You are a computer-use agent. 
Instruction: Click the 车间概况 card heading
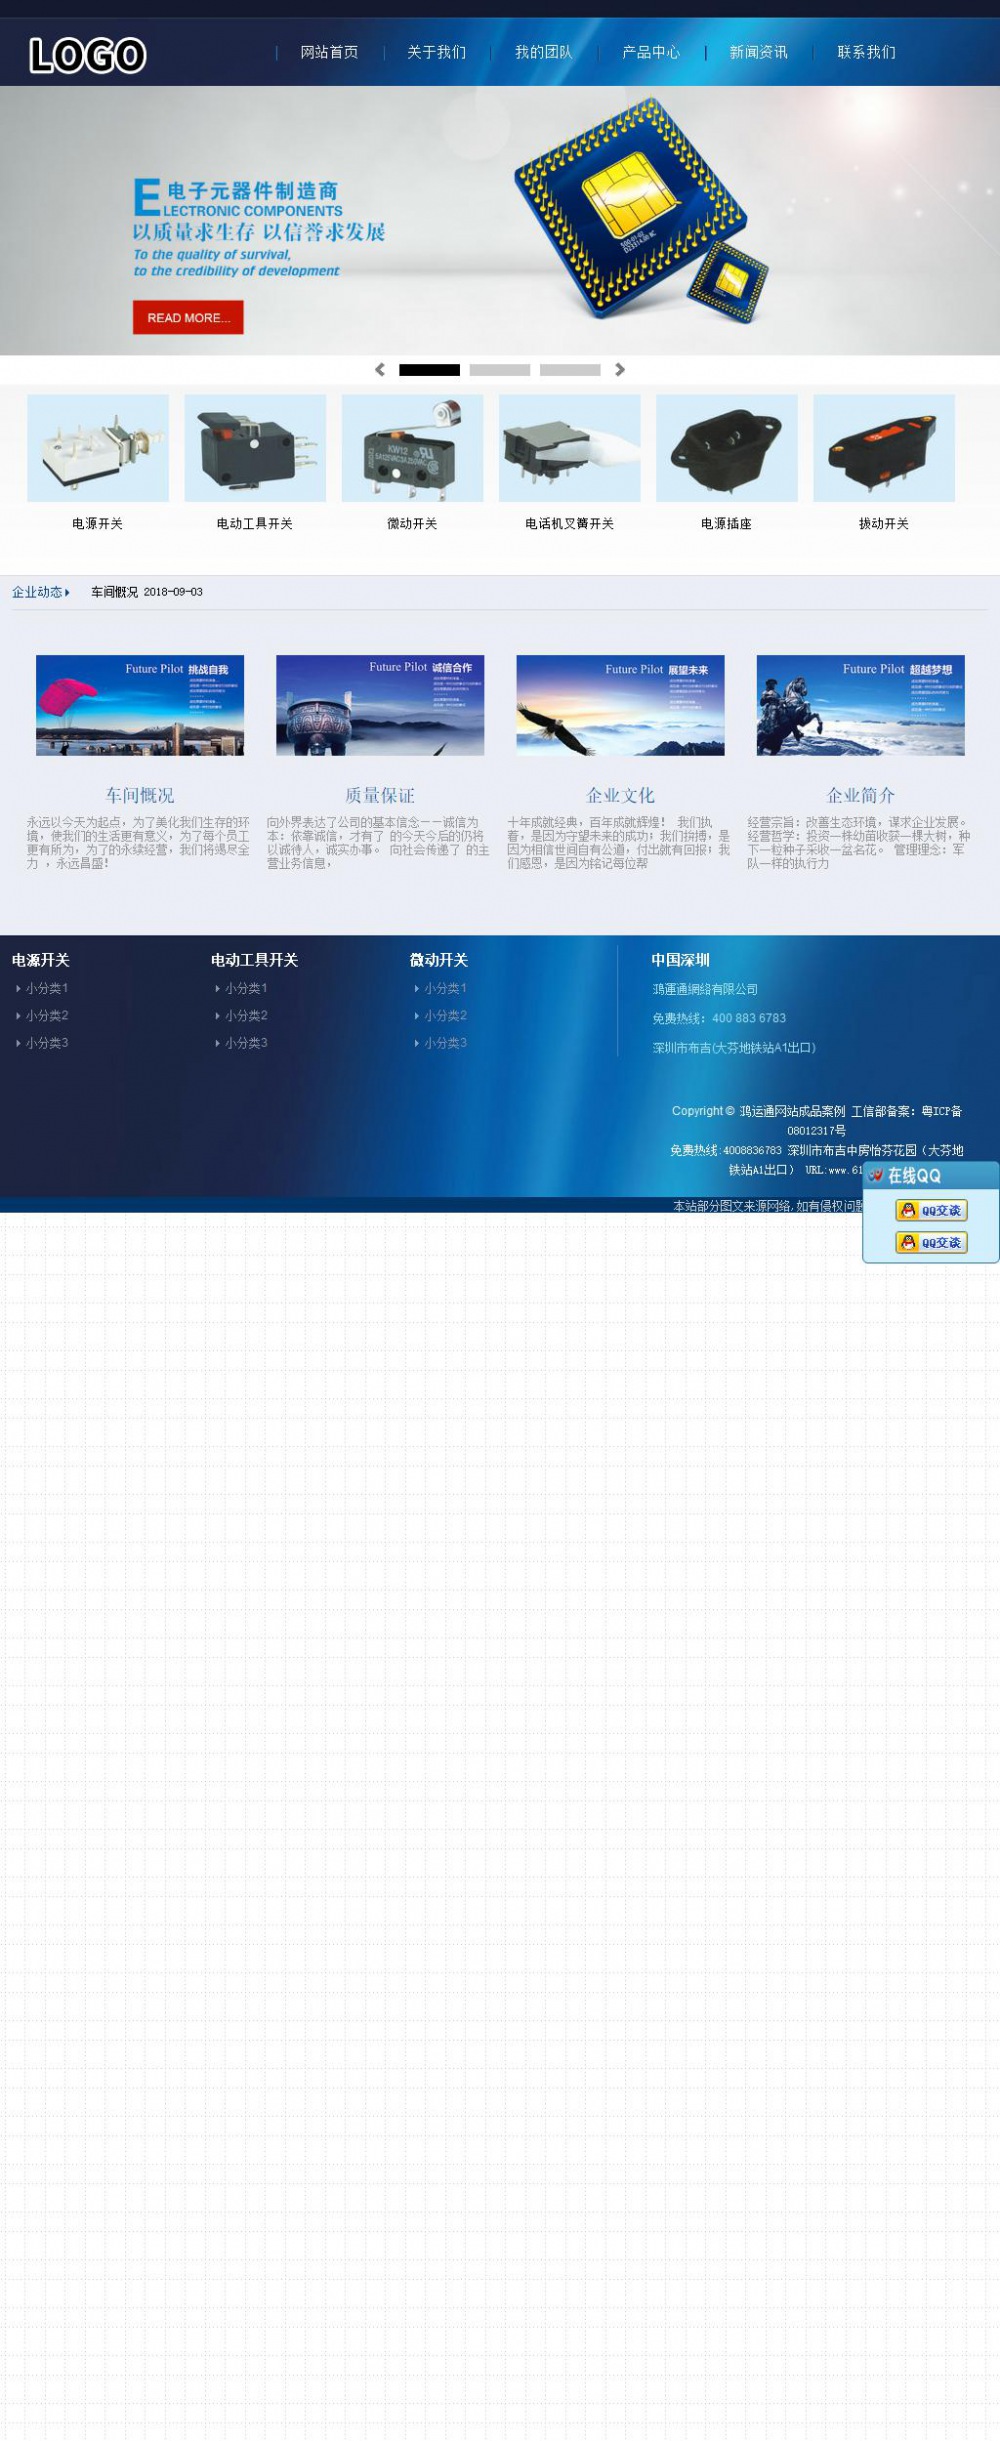pyautogui.click(x=140, y=795)
